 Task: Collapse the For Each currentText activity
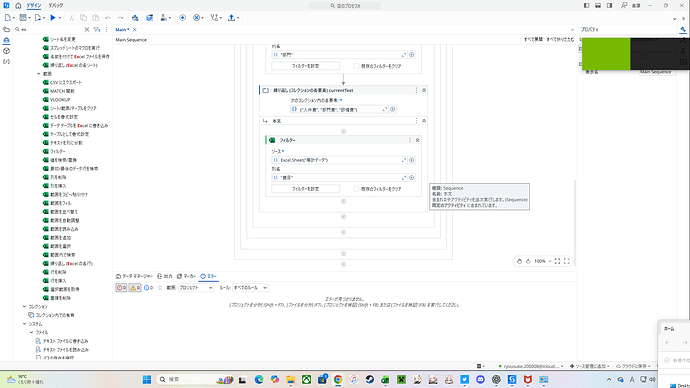point(424,90)
